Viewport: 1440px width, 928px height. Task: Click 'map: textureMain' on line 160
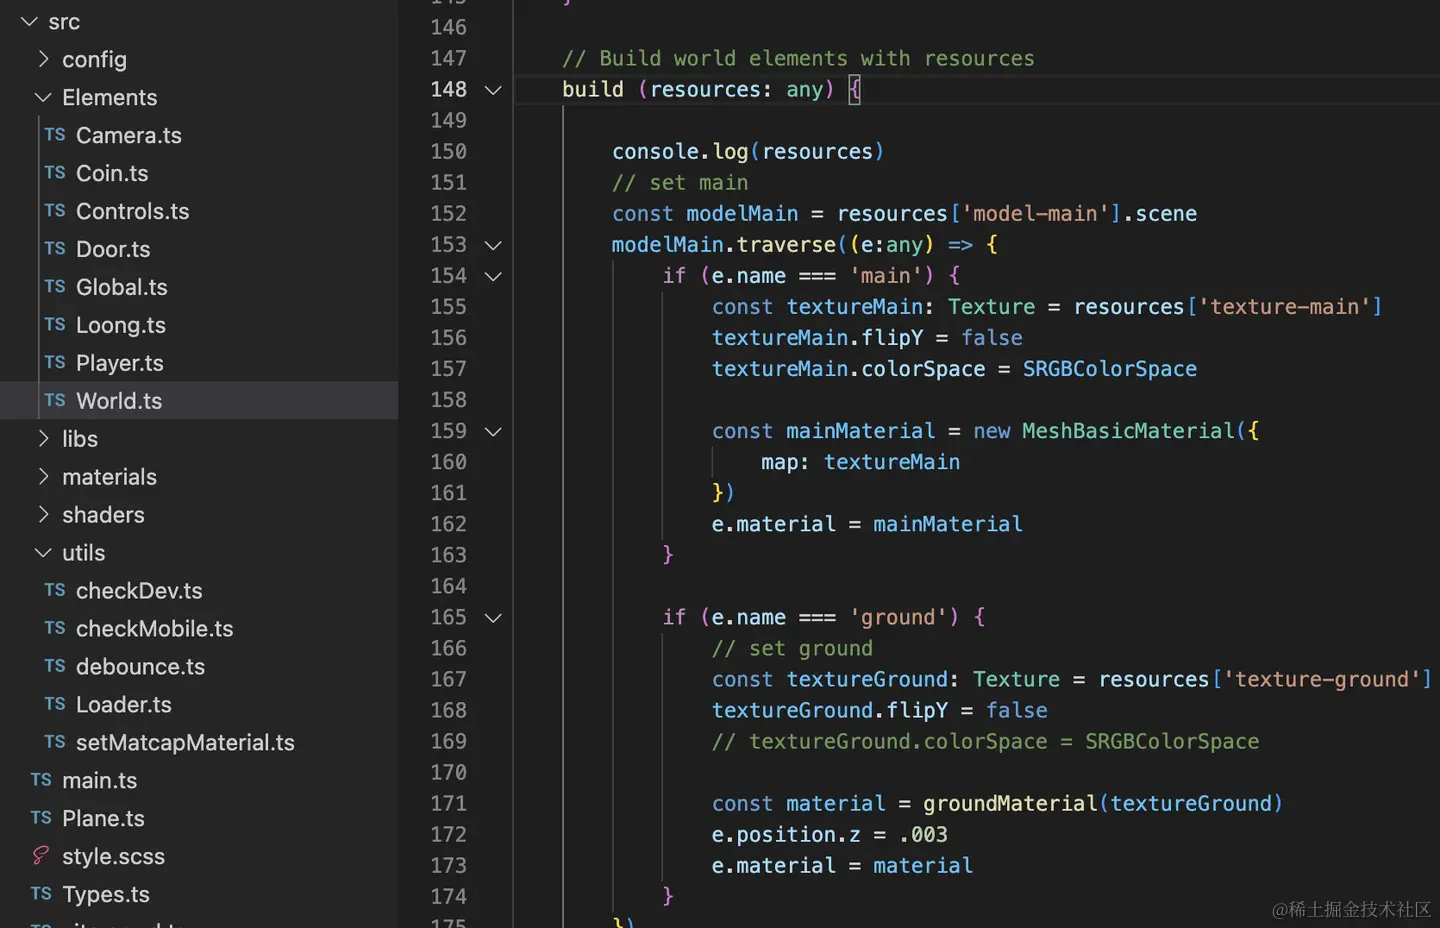(860, 462)
